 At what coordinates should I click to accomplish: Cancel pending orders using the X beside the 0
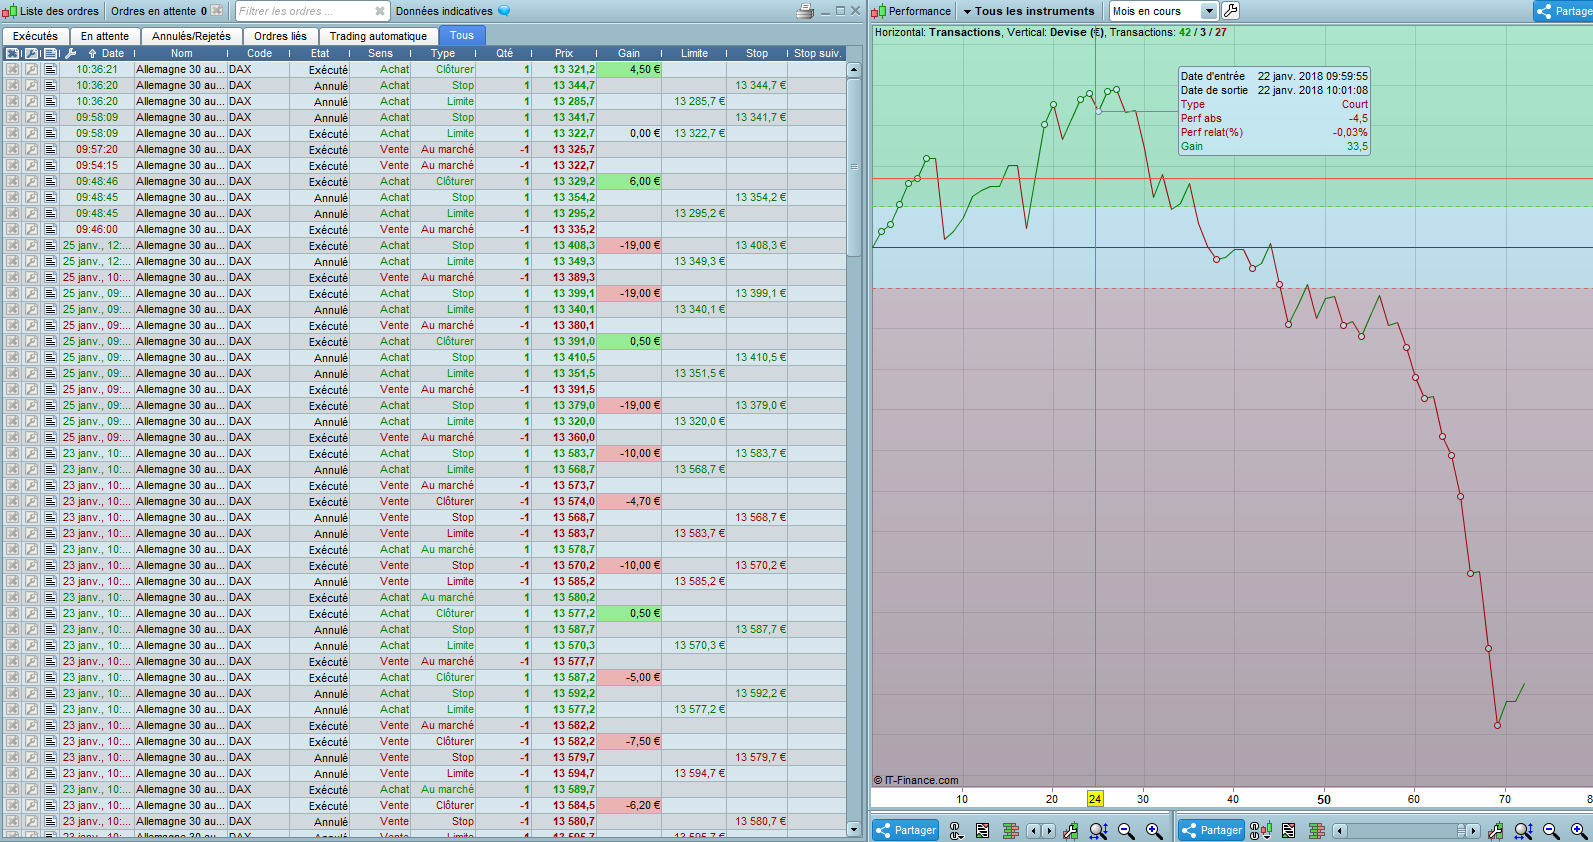217,11
